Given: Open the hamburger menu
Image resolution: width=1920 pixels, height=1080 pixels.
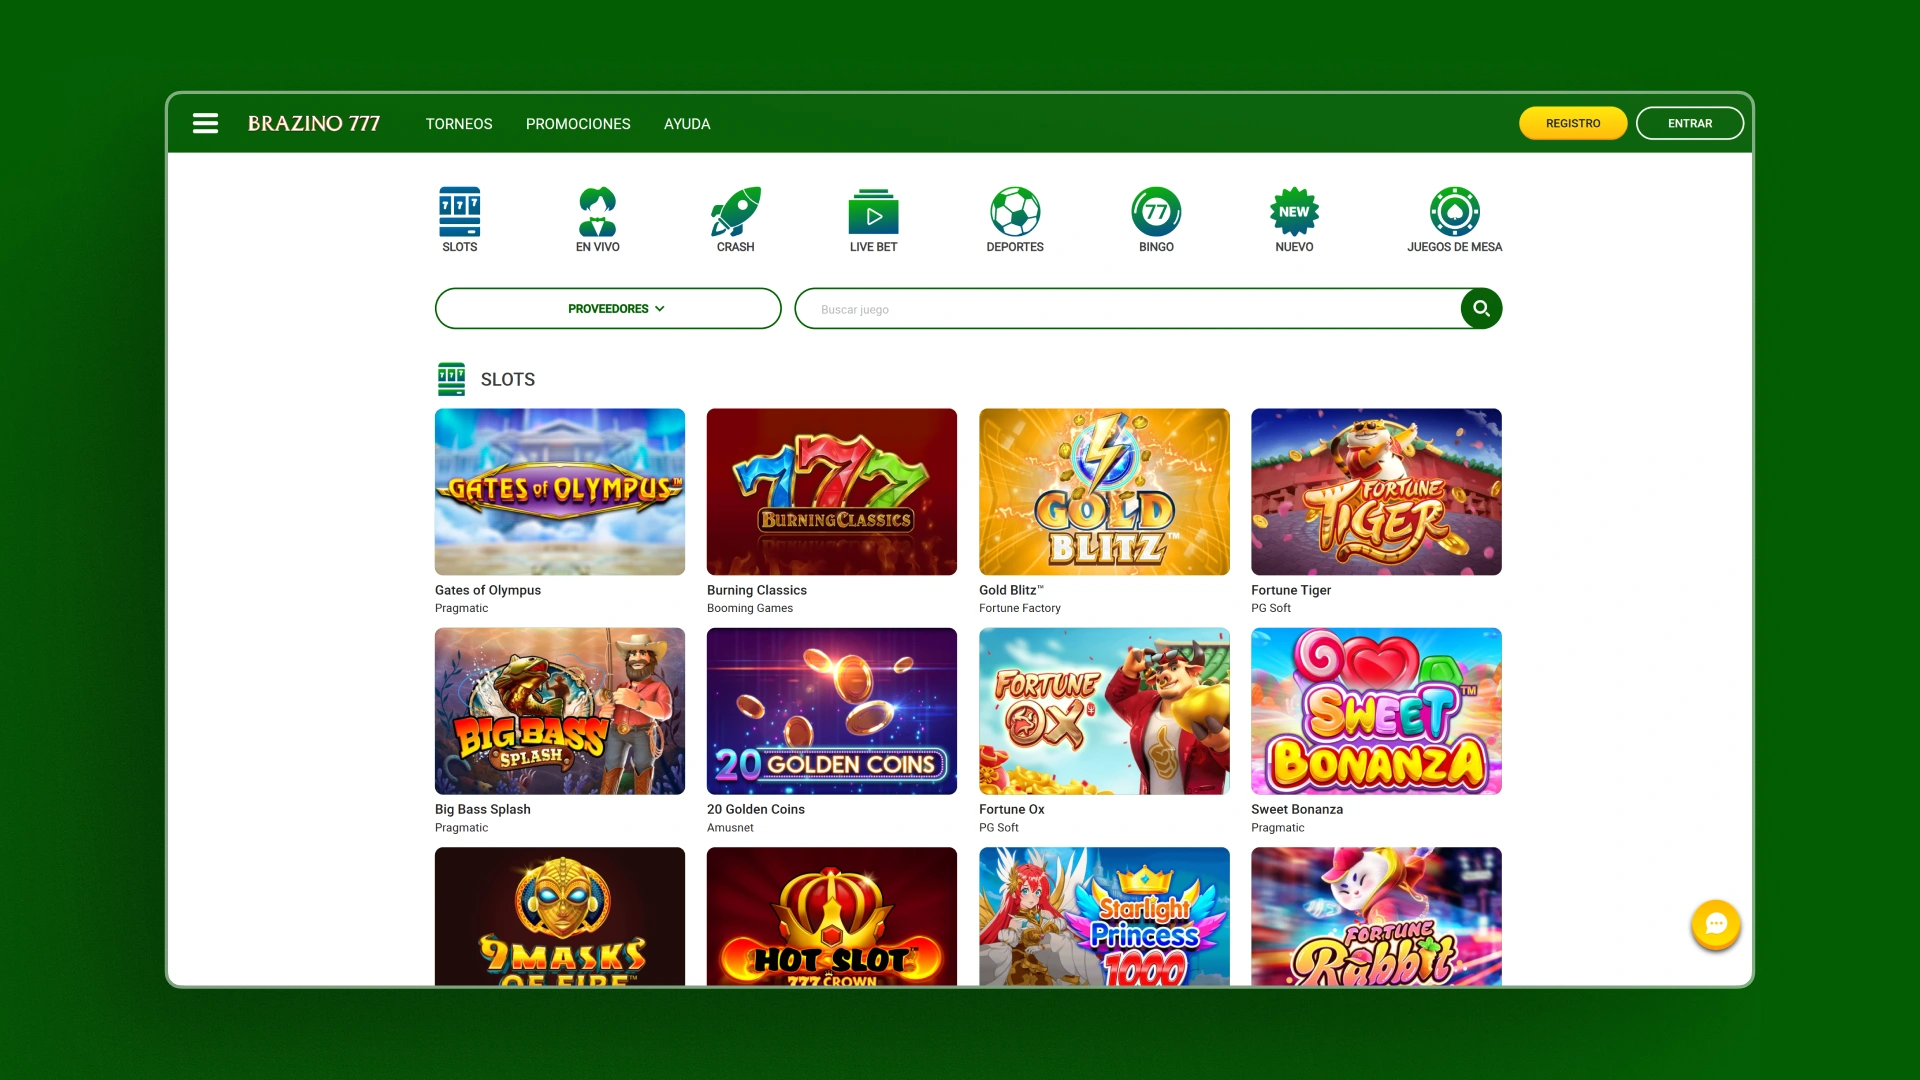Looking at the screenshot, I should click(205, 123).
